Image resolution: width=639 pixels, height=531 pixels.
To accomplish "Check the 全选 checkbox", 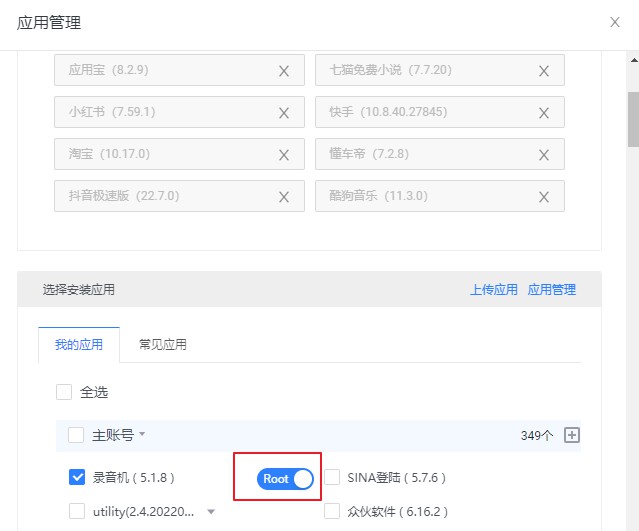I will coord(64,392).
